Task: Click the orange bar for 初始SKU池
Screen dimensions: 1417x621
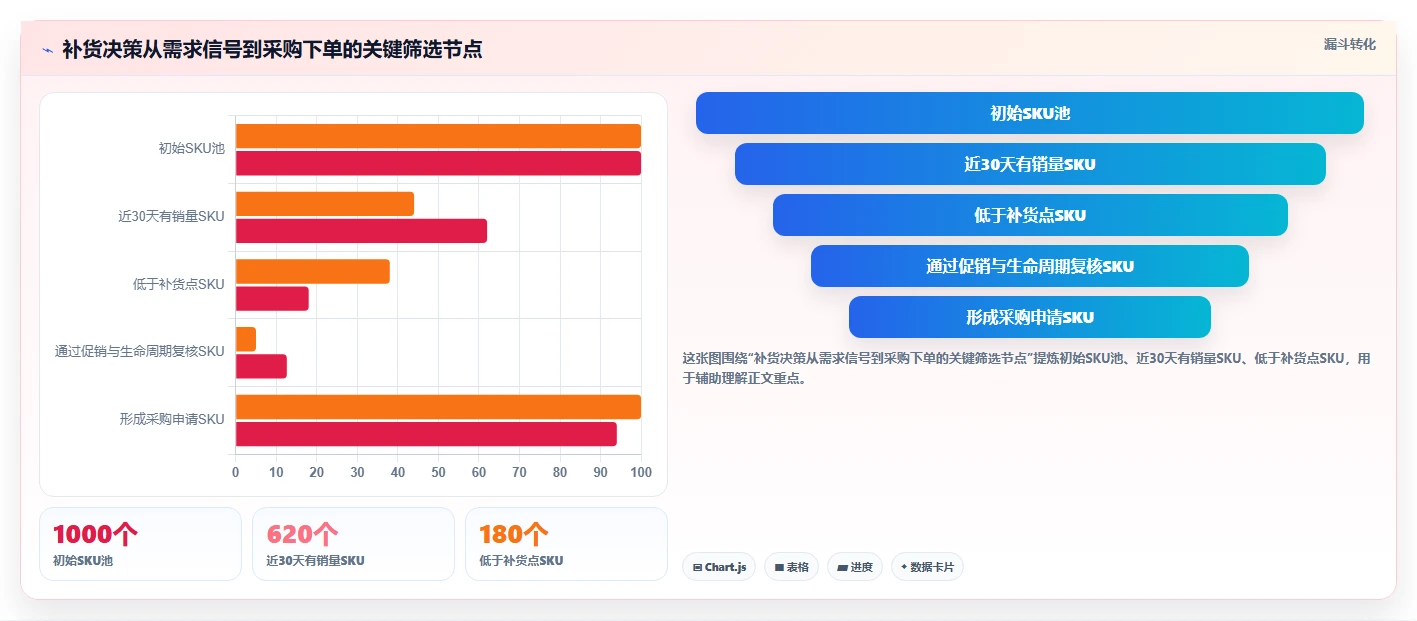Action: tap(438, 136)
